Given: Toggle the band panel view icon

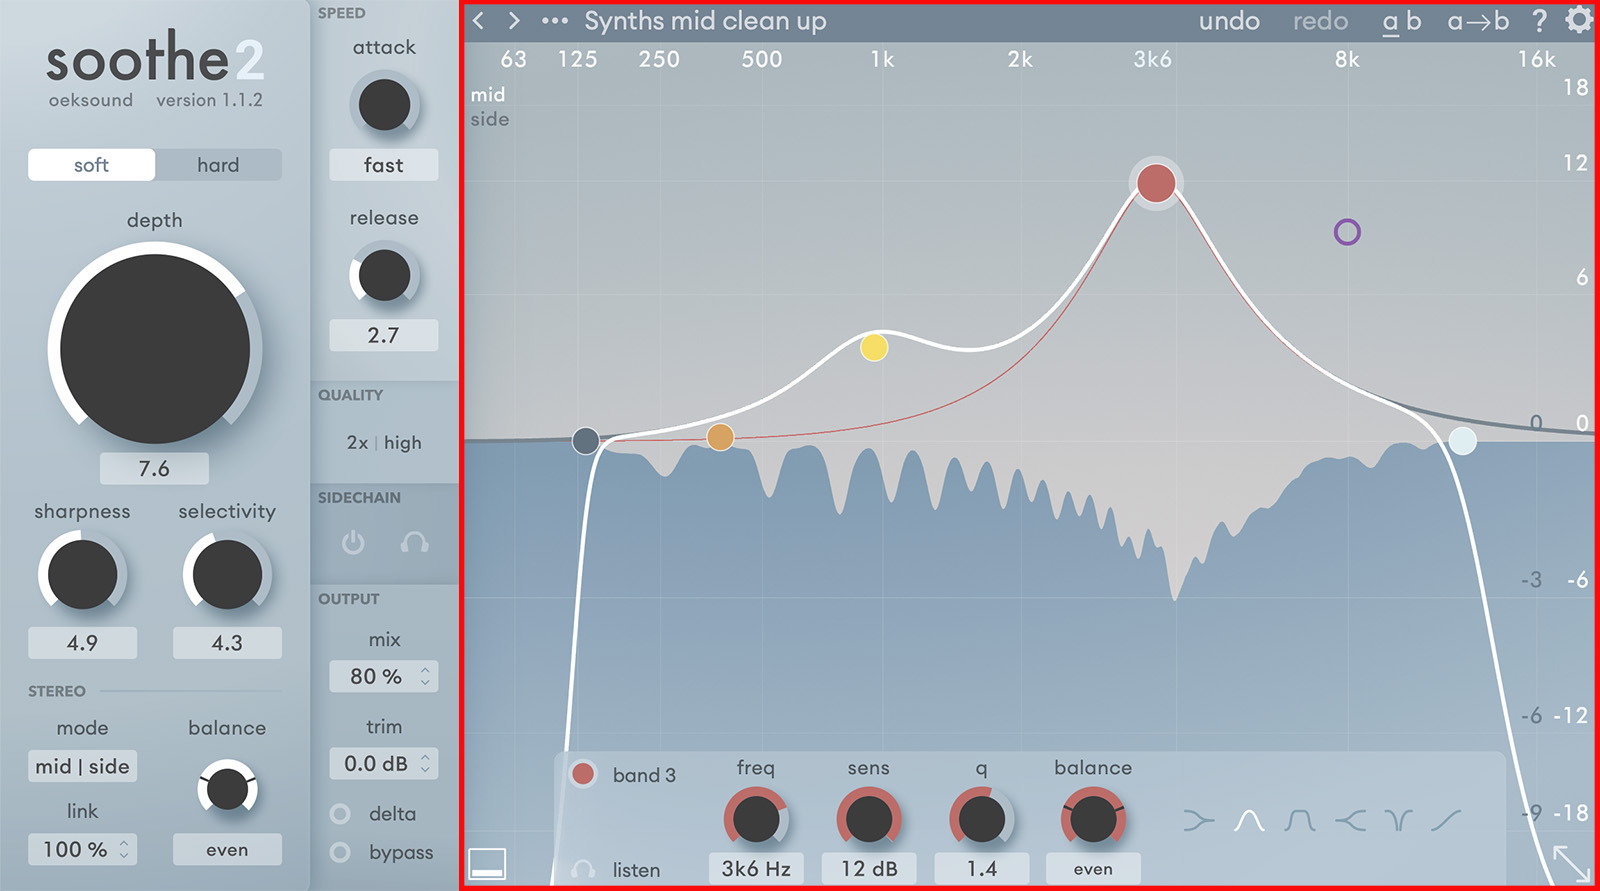Looking at the screenshot, I should point(487,864).
